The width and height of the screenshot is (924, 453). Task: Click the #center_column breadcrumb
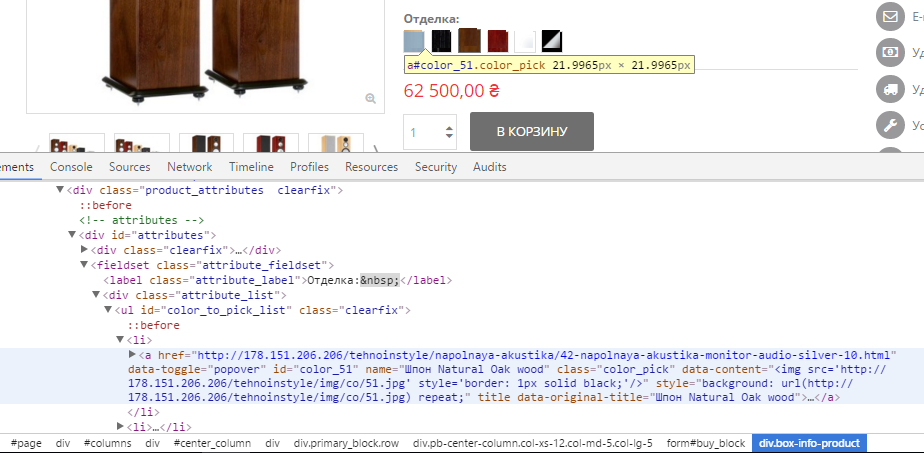(212, 443)
